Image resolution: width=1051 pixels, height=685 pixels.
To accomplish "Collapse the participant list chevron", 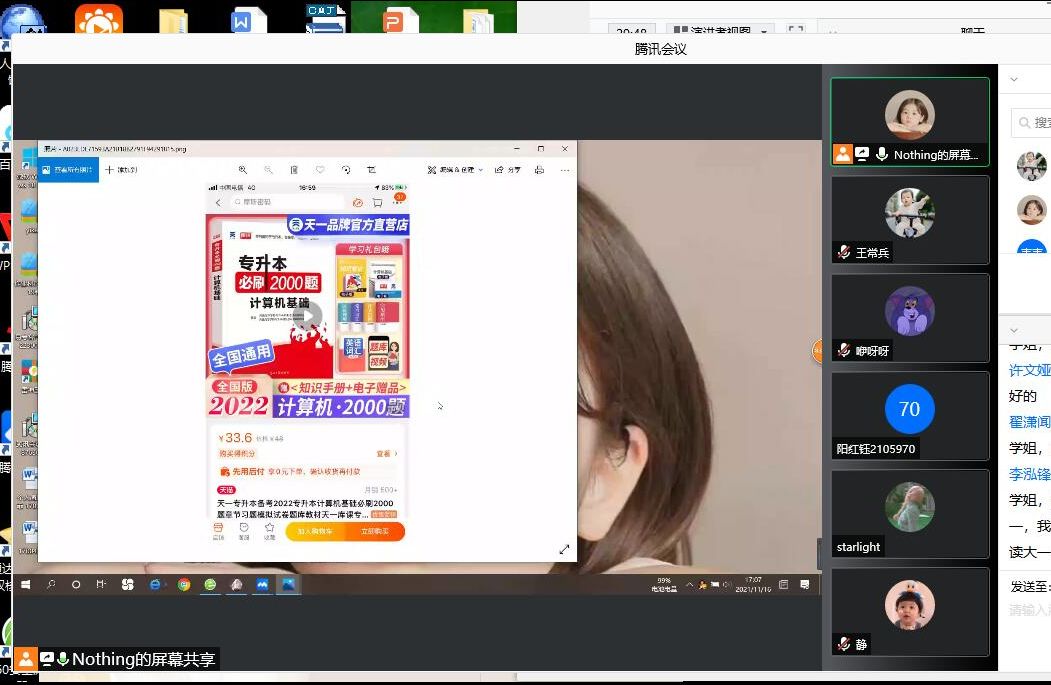I will coord(1014,79).
